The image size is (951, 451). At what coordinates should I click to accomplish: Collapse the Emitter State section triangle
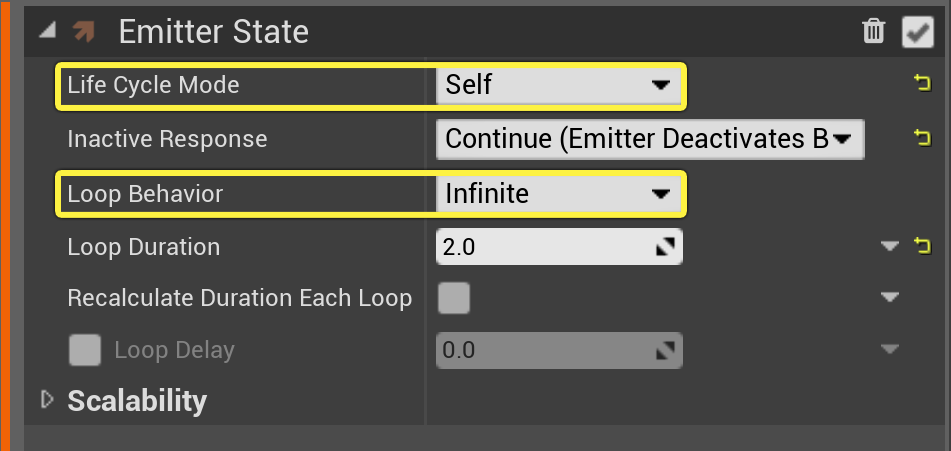47,32
